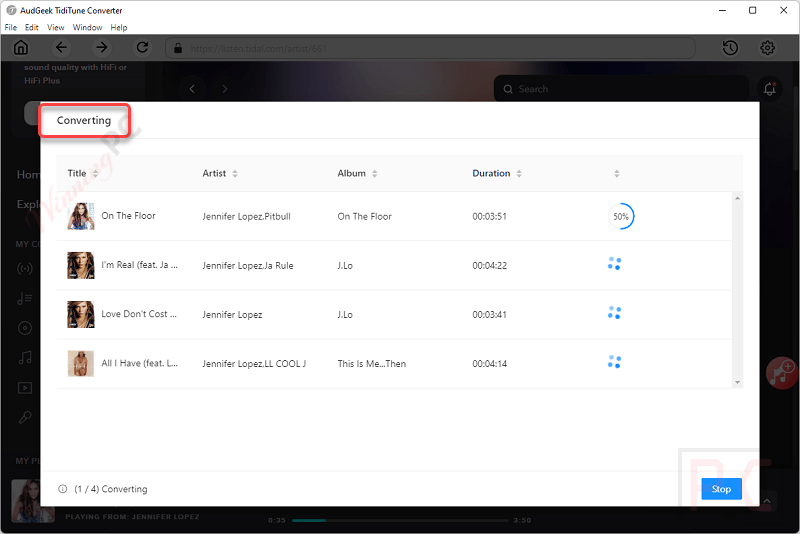This screenshot has height=534, width=800.
Task: Click duration '00:04:22'
Action: (489, 265)
